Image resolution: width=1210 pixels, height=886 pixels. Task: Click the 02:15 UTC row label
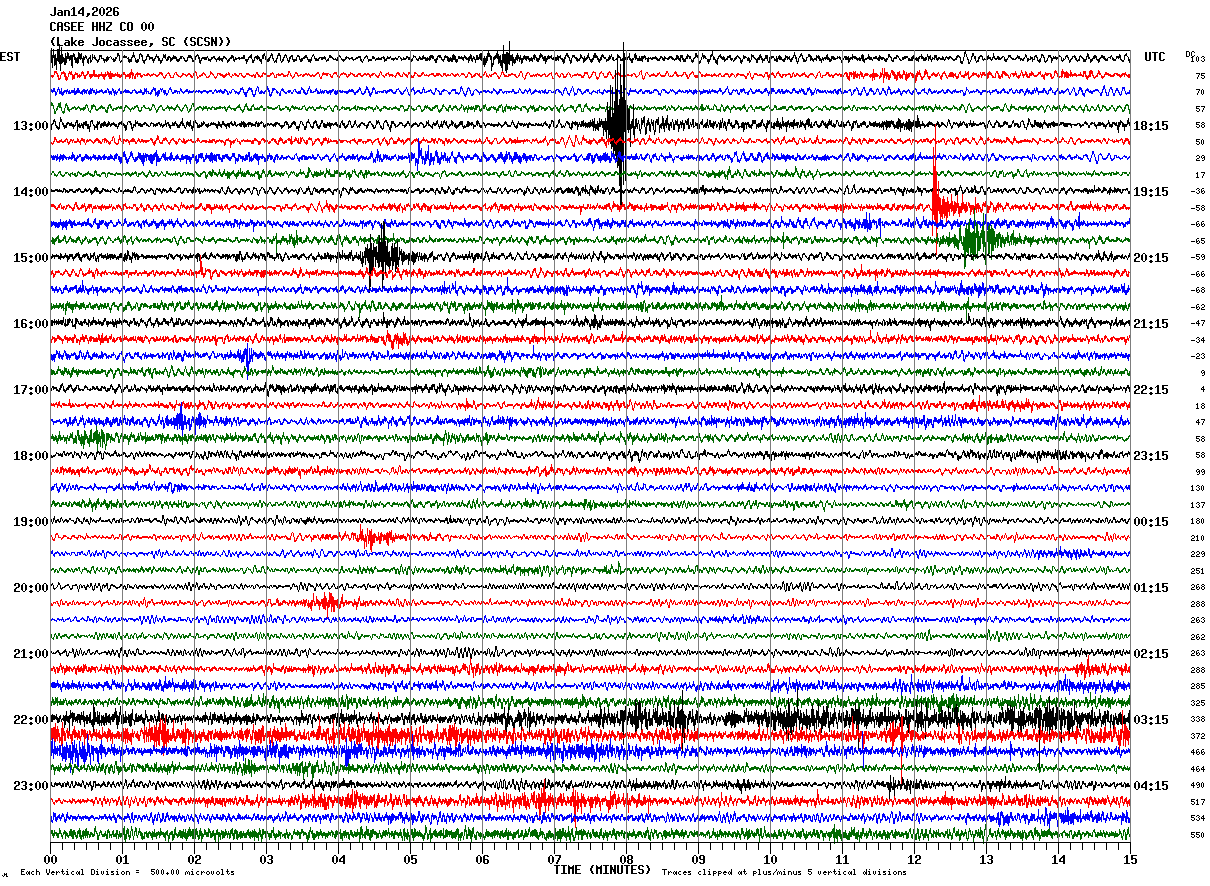[1150, 654]
